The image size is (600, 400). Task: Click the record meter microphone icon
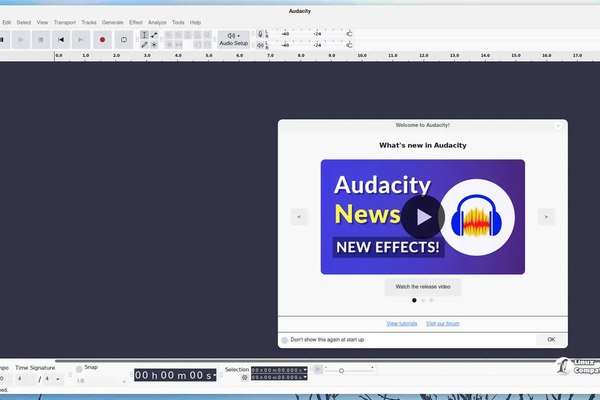[260, 34]
